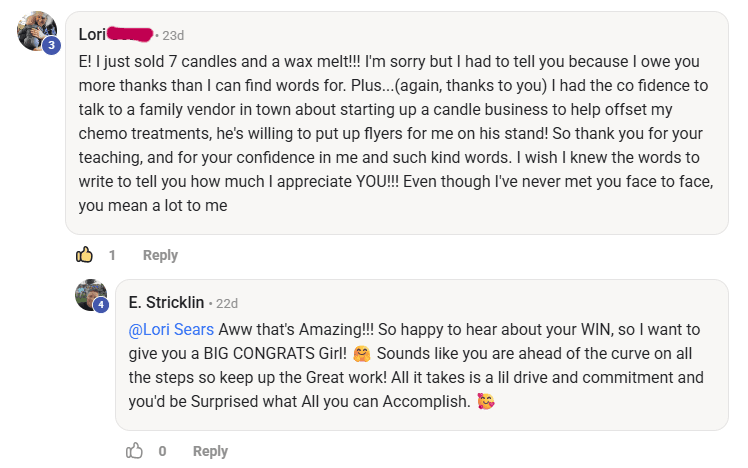View the 0 like count on the reply
The width and height of the screenshot is (748, 468).
162,451
